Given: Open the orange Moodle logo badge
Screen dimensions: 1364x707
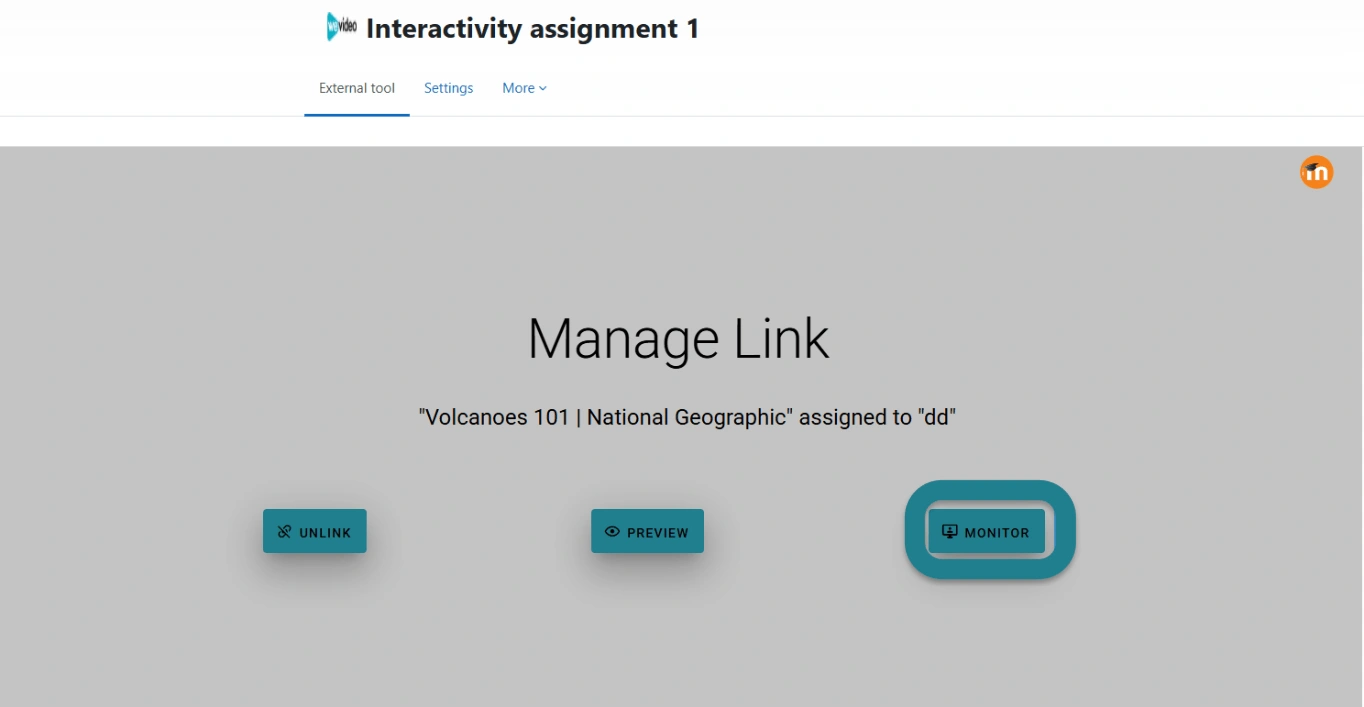Looking at the screenshot, I should pyautogui.click(x=1316, y=172).
